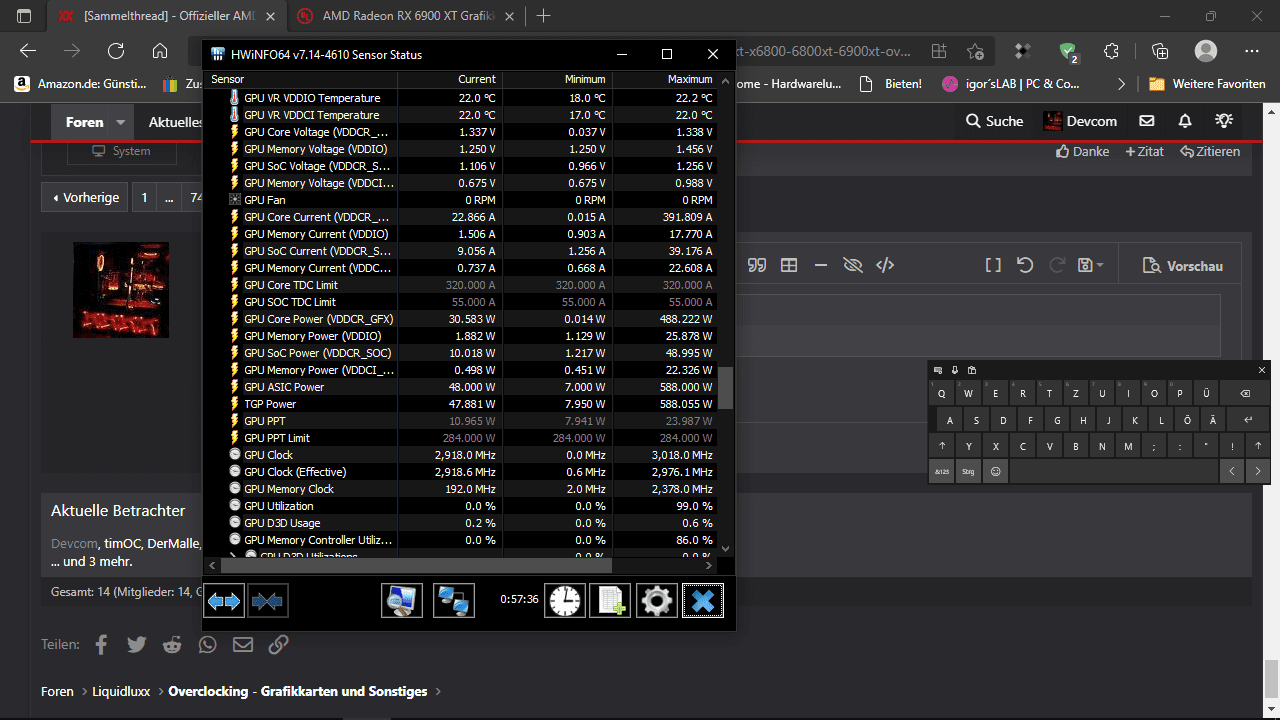Undo last change in editor
Image resolution: width=1280 pixels, height=720 pixels.
[x=1025, y=265]
